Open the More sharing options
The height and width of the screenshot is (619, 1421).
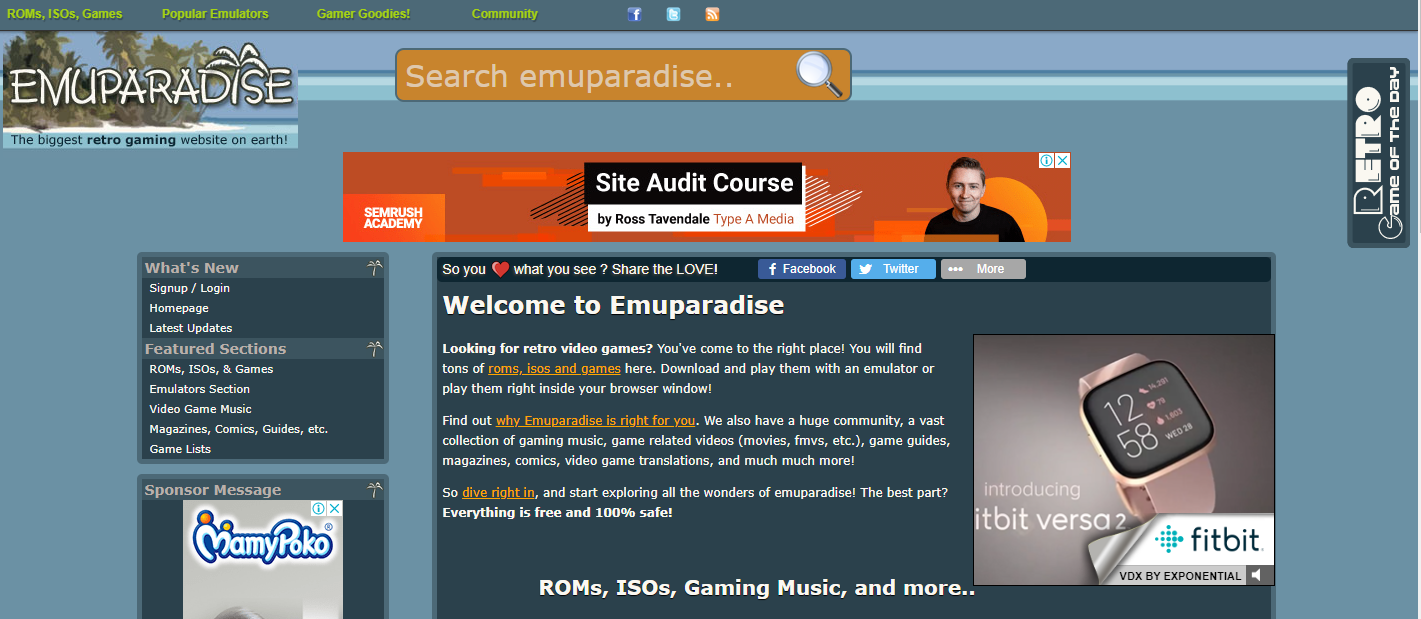tap(982, 268)
